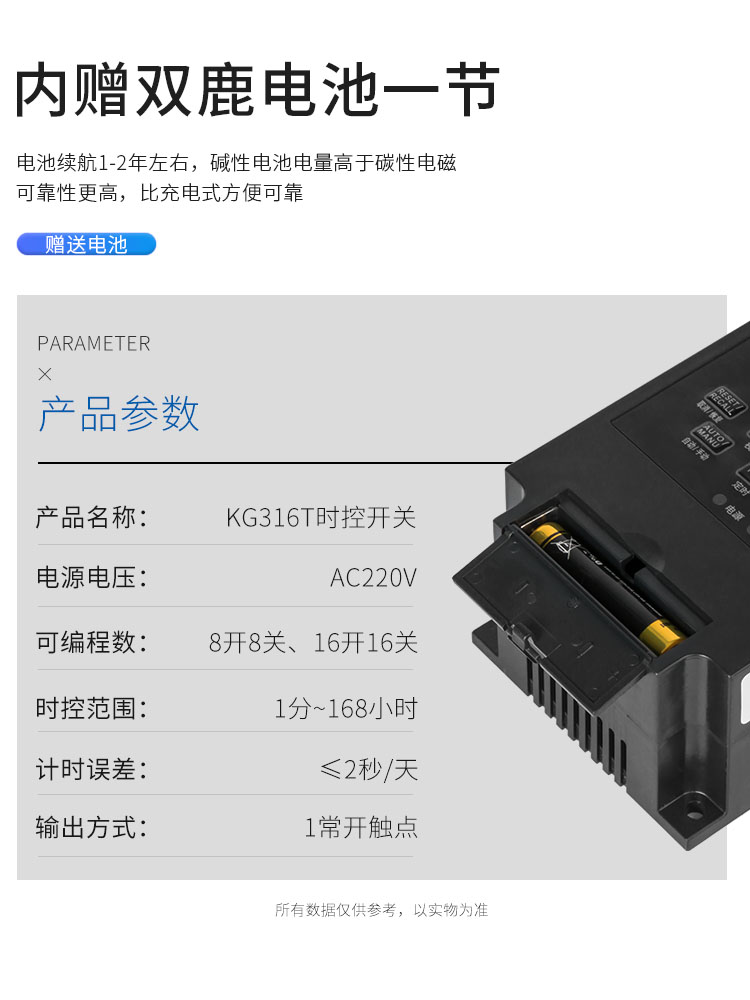Click the 1分~168小时 time range value
The width and height of the screenshot is (750, 1000).
346,709
